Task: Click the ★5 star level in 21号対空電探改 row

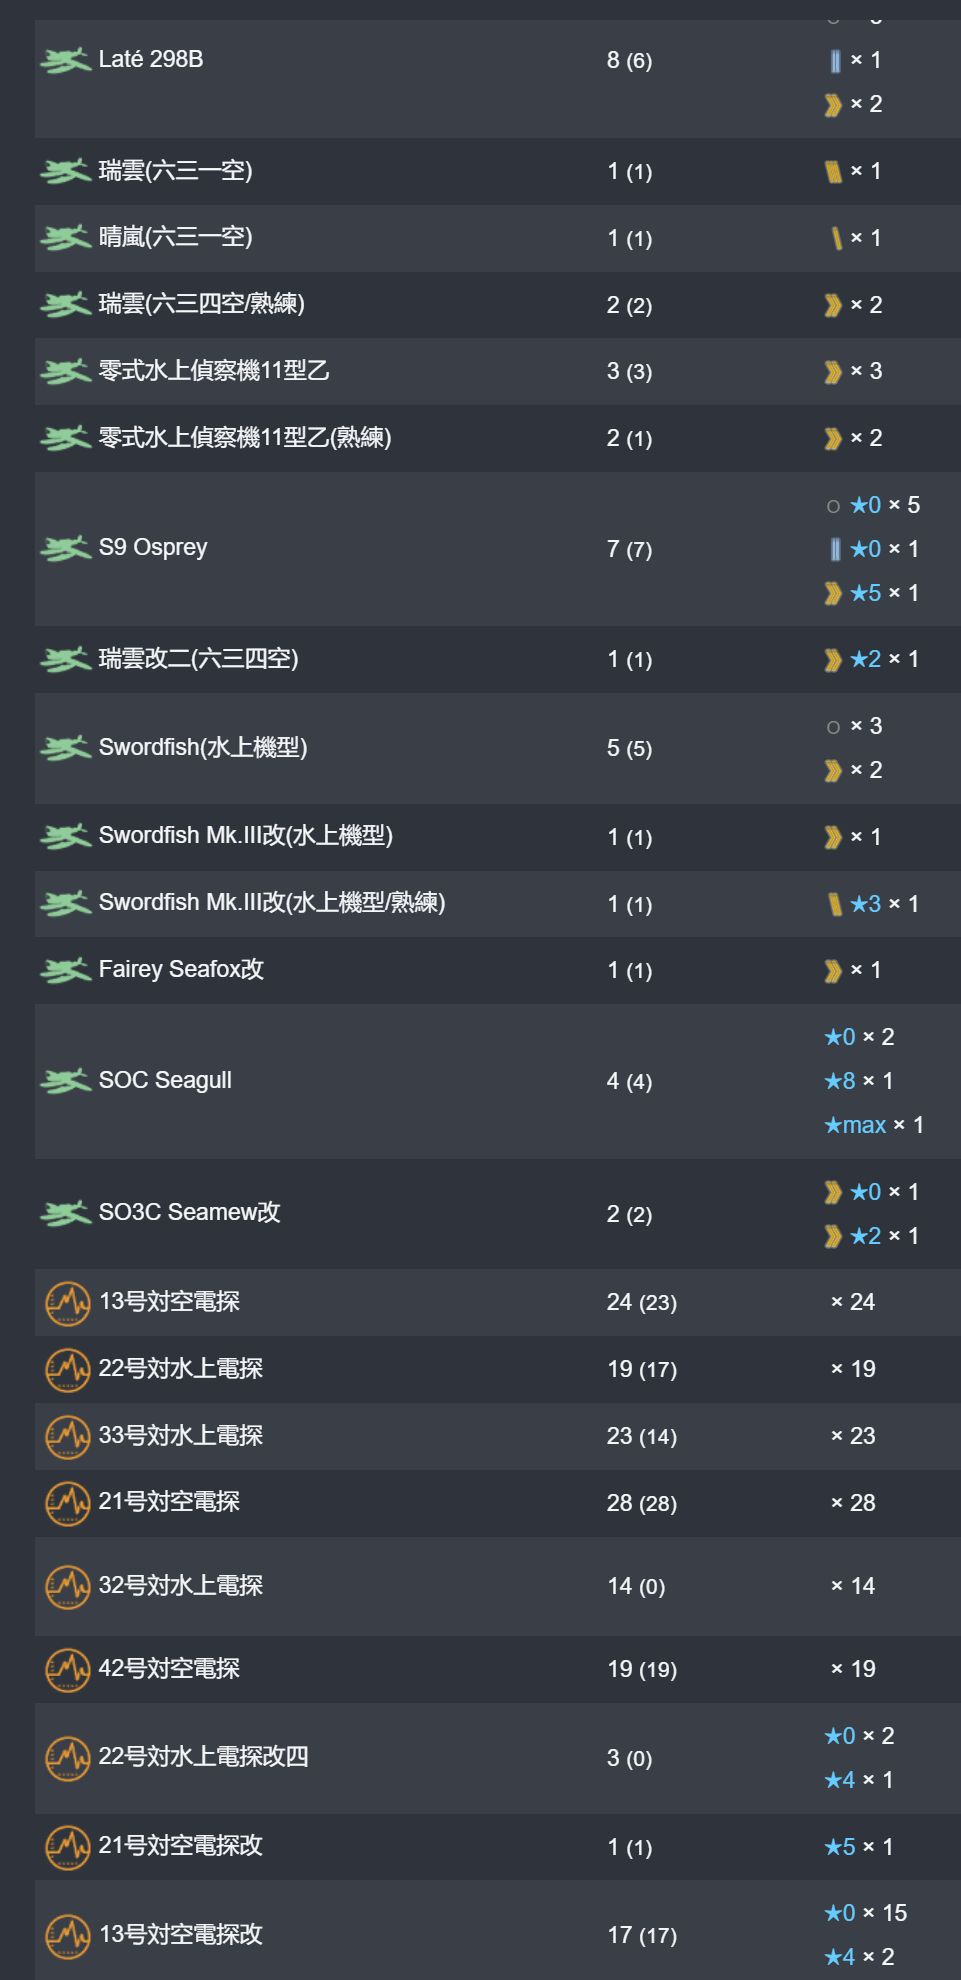Action: (x=840, y=1847)
